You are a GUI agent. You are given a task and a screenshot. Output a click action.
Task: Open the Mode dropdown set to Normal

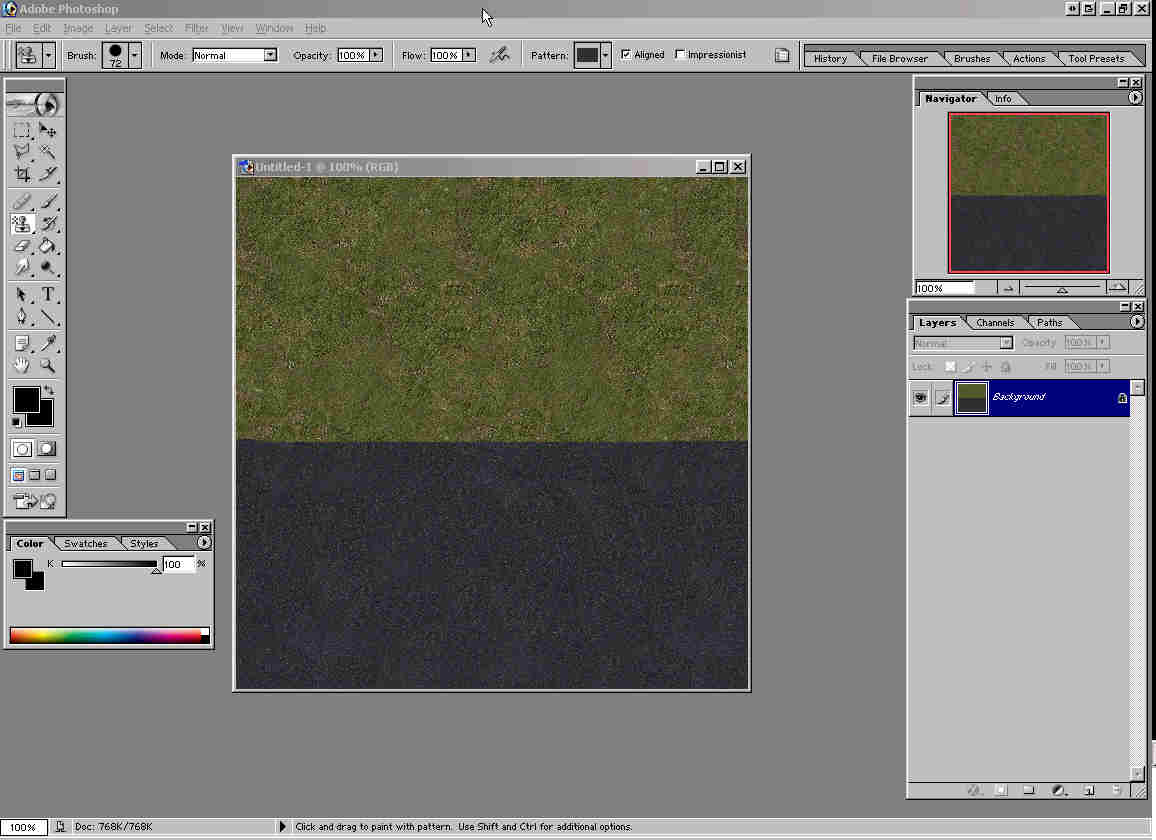[270, 55]
